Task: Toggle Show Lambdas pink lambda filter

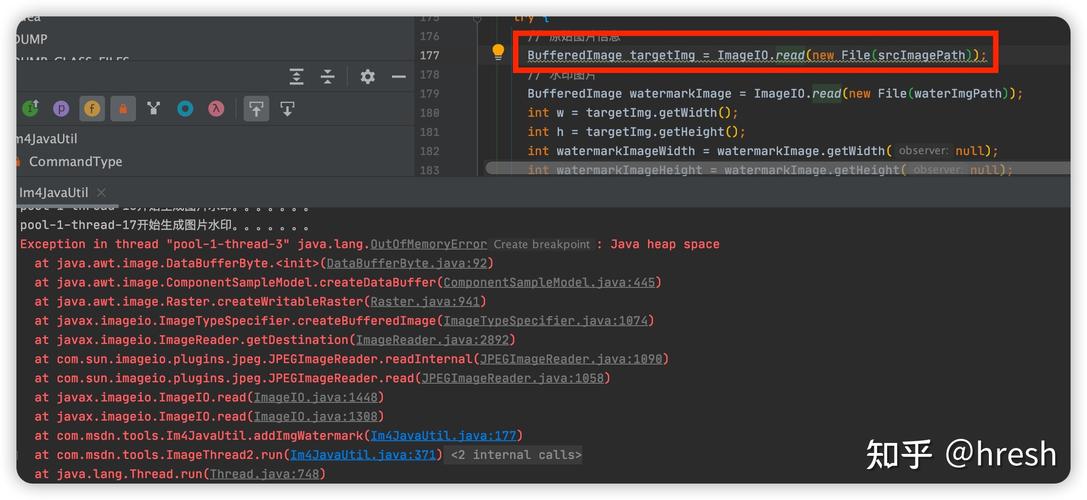Action: point(215,109)
